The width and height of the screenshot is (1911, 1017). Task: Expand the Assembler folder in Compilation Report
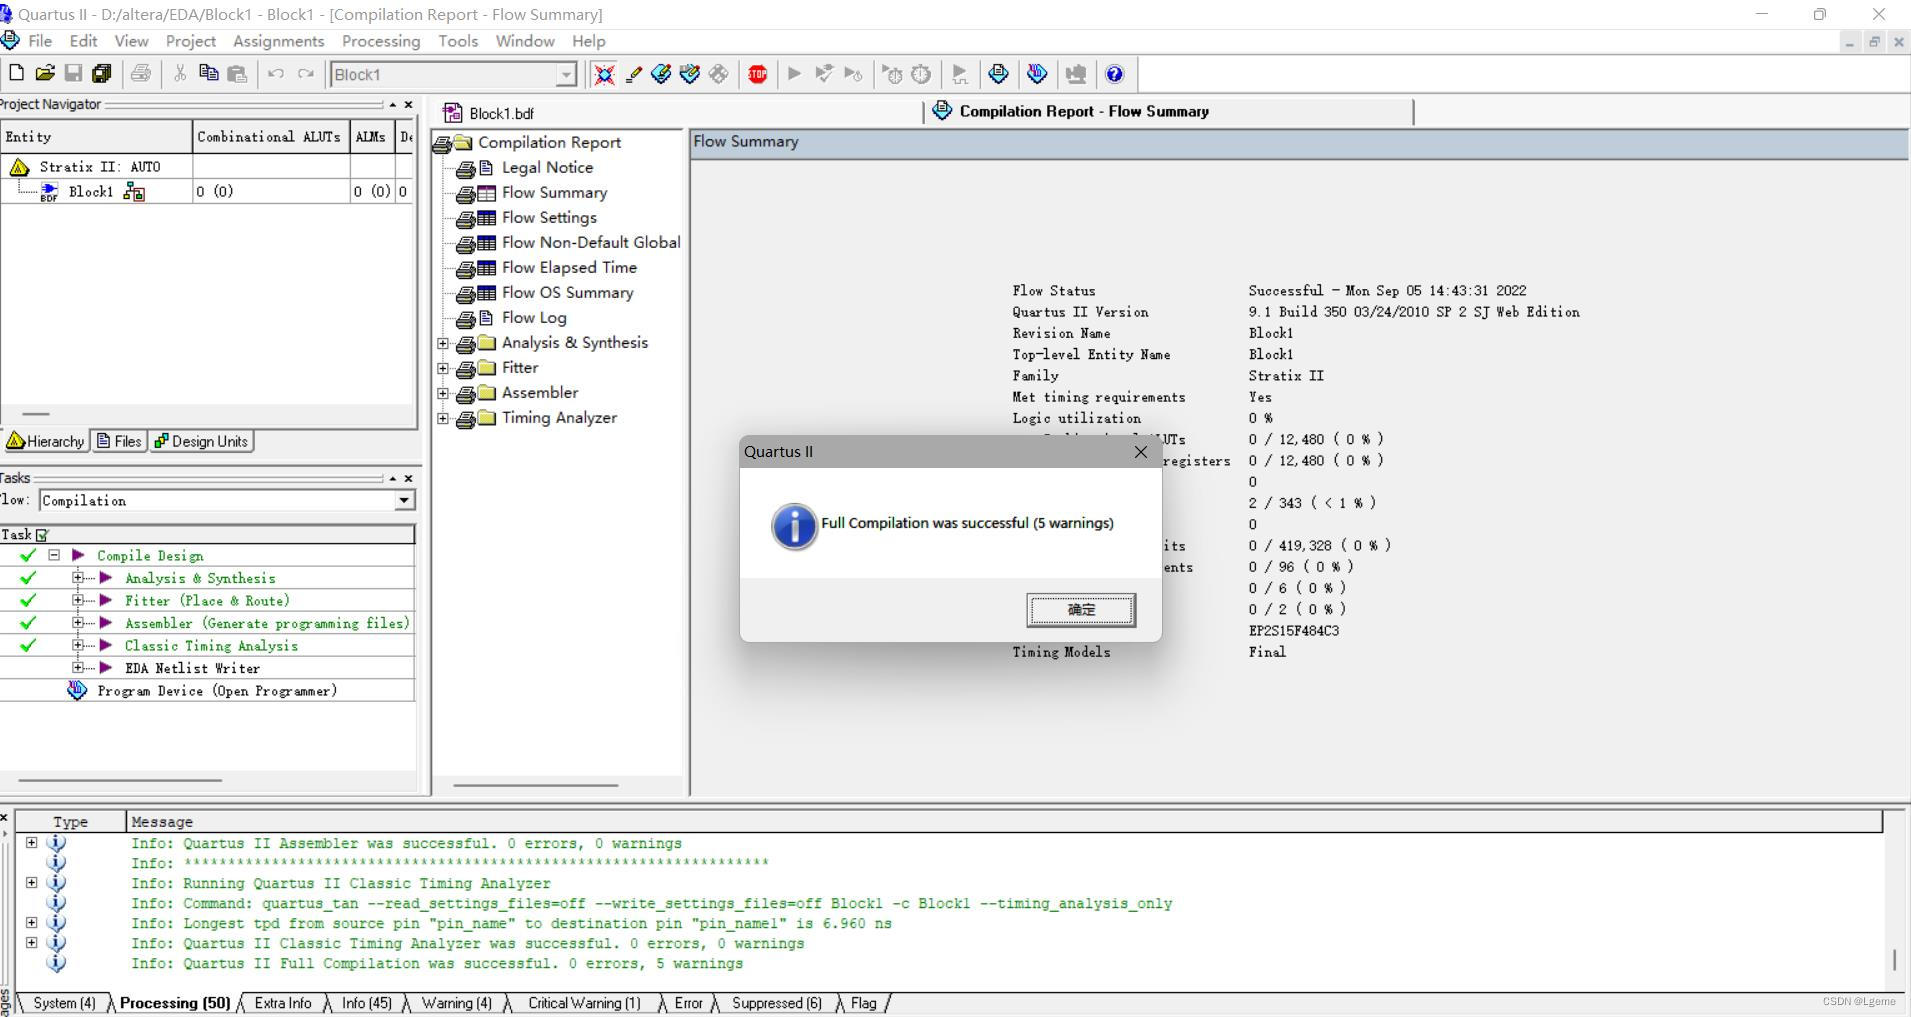[443, 393]
